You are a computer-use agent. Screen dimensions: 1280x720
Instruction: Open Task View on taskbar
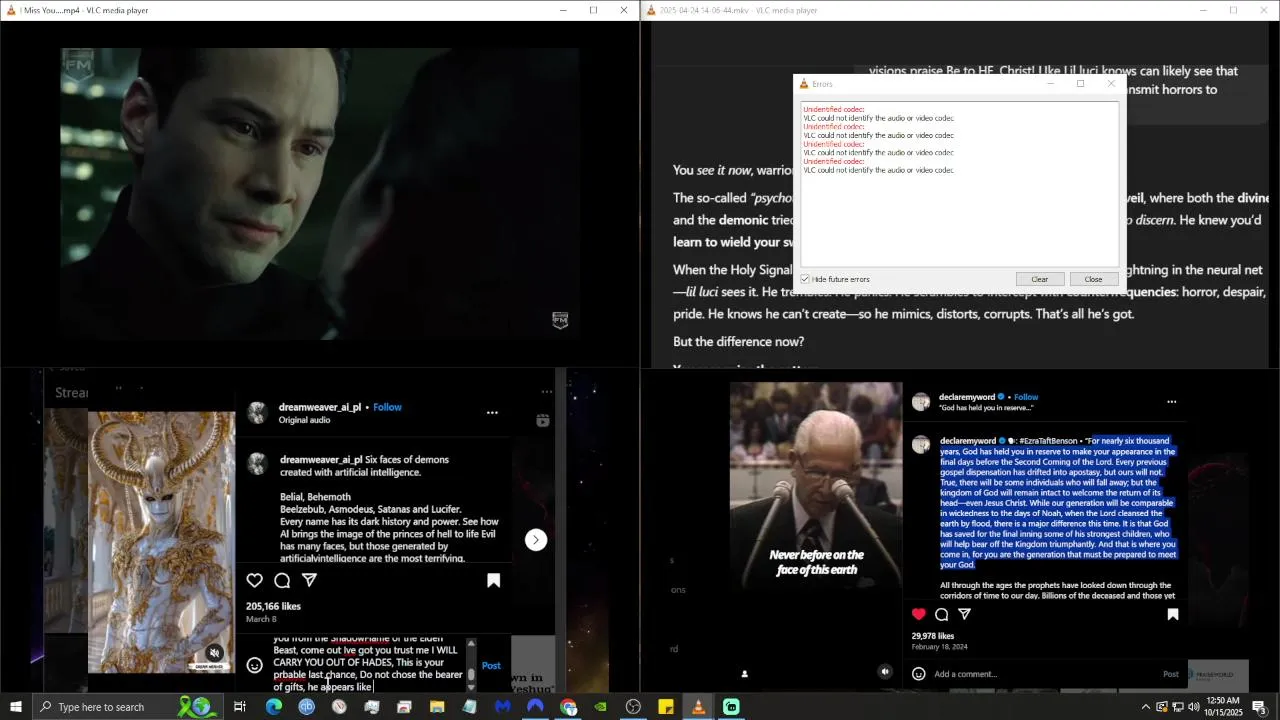240,707
